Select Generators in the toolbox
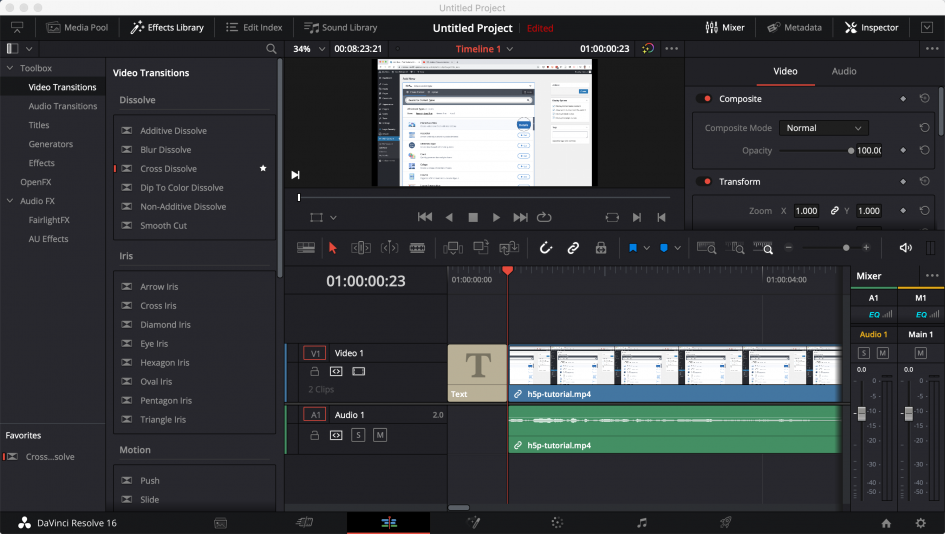 click(51, 144)
